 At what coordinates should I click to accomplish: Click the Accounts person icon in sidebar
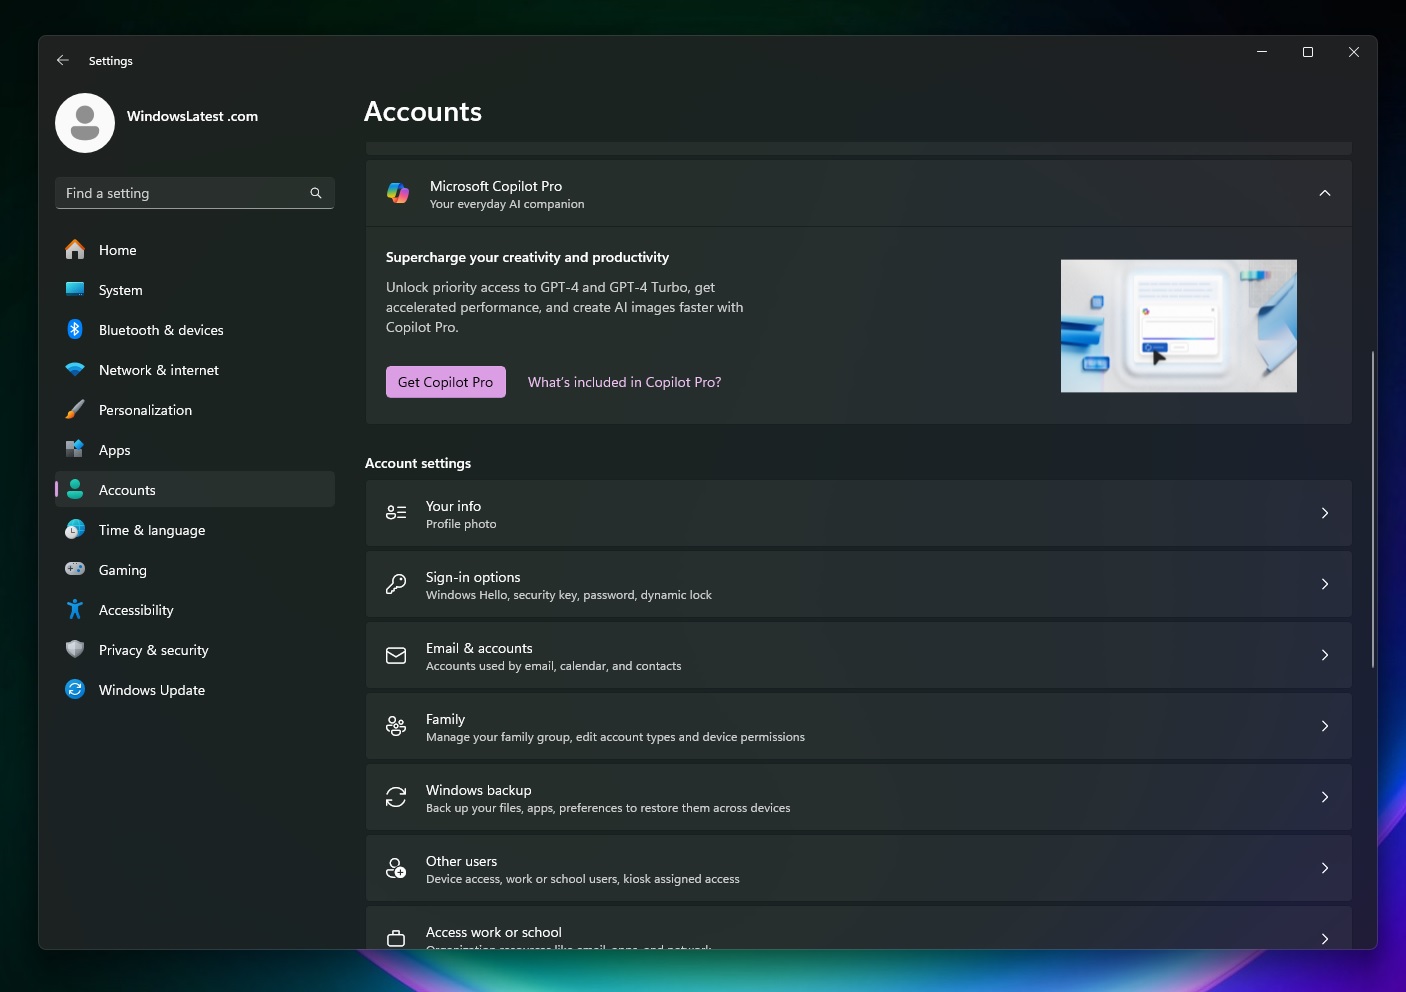pyautogui.click(x=75, y=489)
